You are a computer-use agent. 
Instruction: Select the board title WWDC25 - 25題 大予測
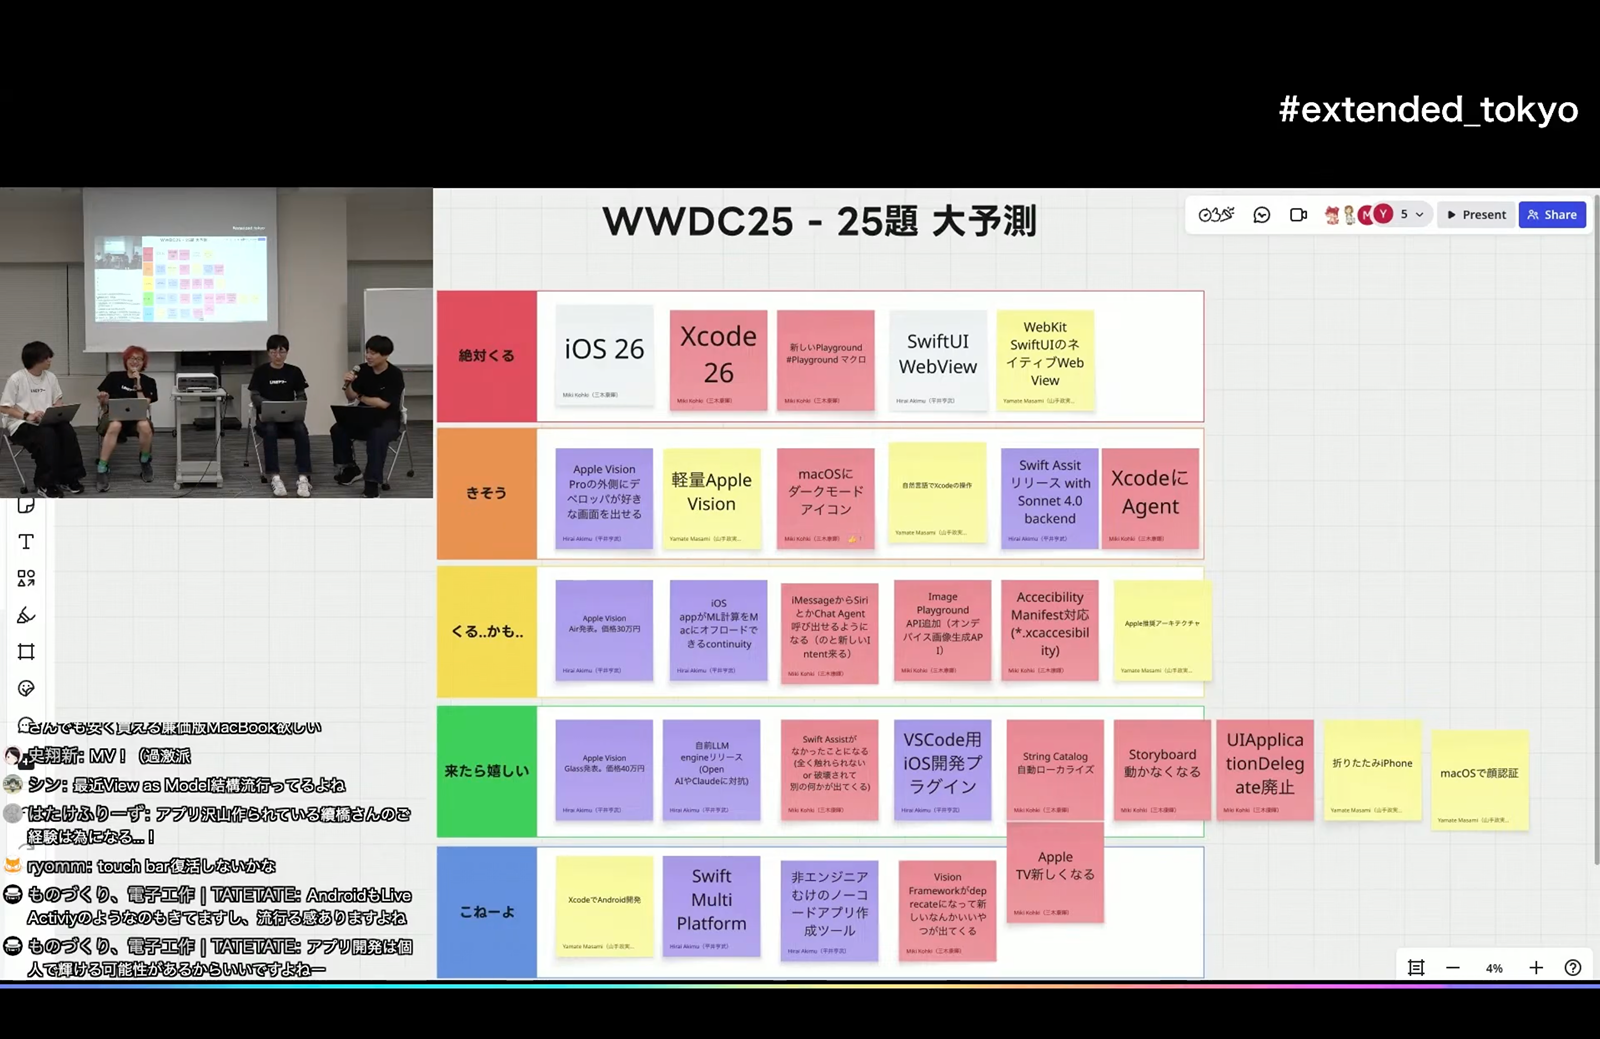point(819,221)
